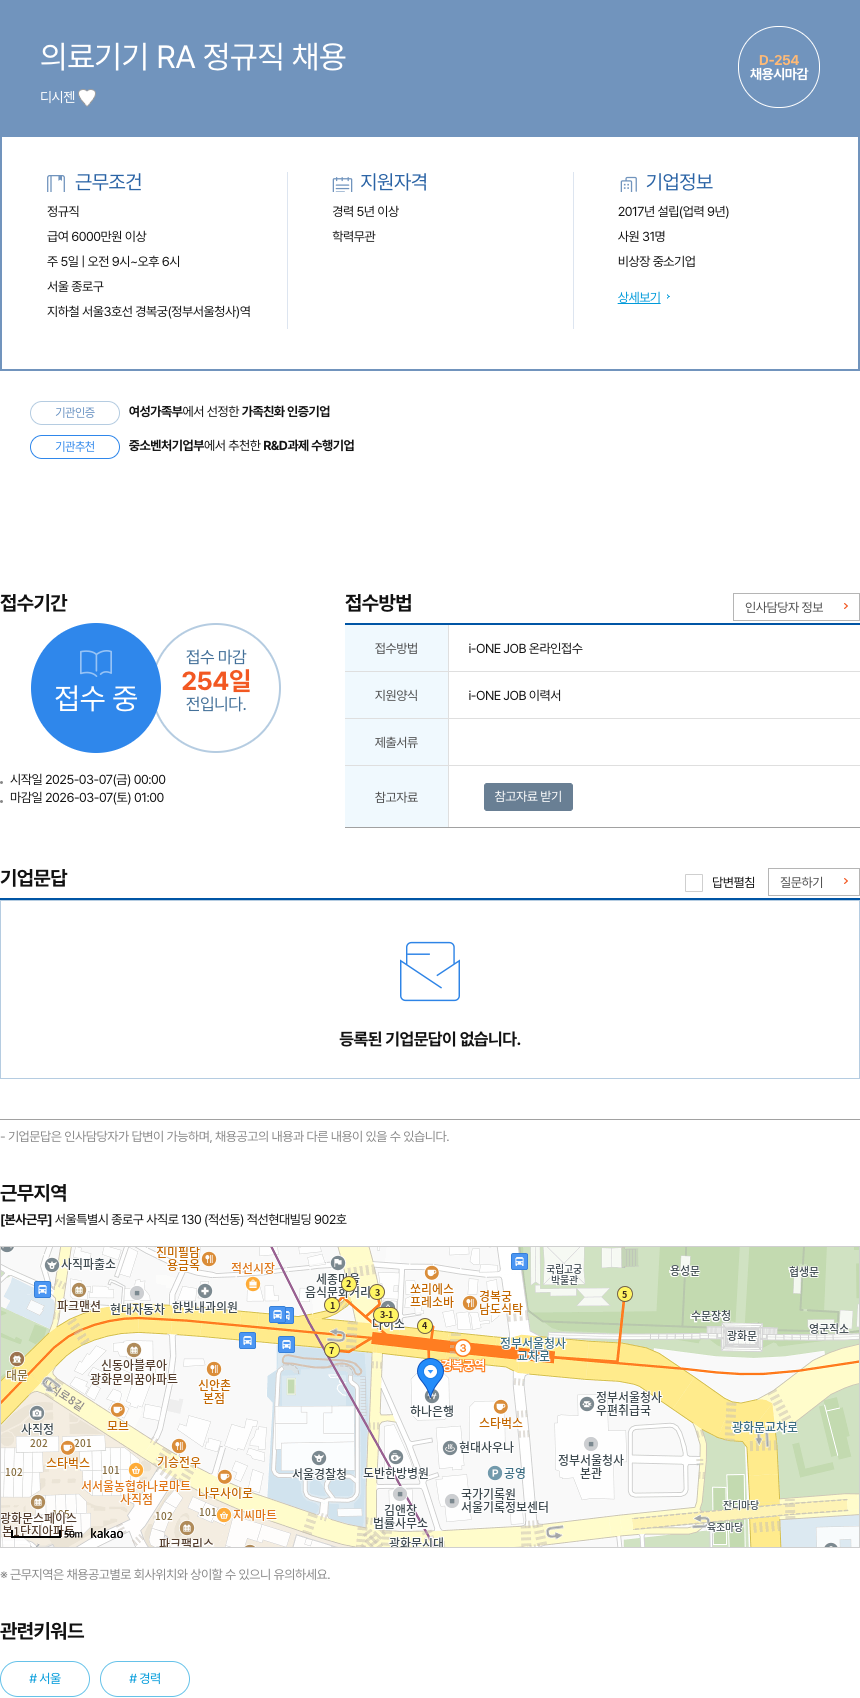
Task: Open 인사담당자 정보 button
Action: pos(796,607)
